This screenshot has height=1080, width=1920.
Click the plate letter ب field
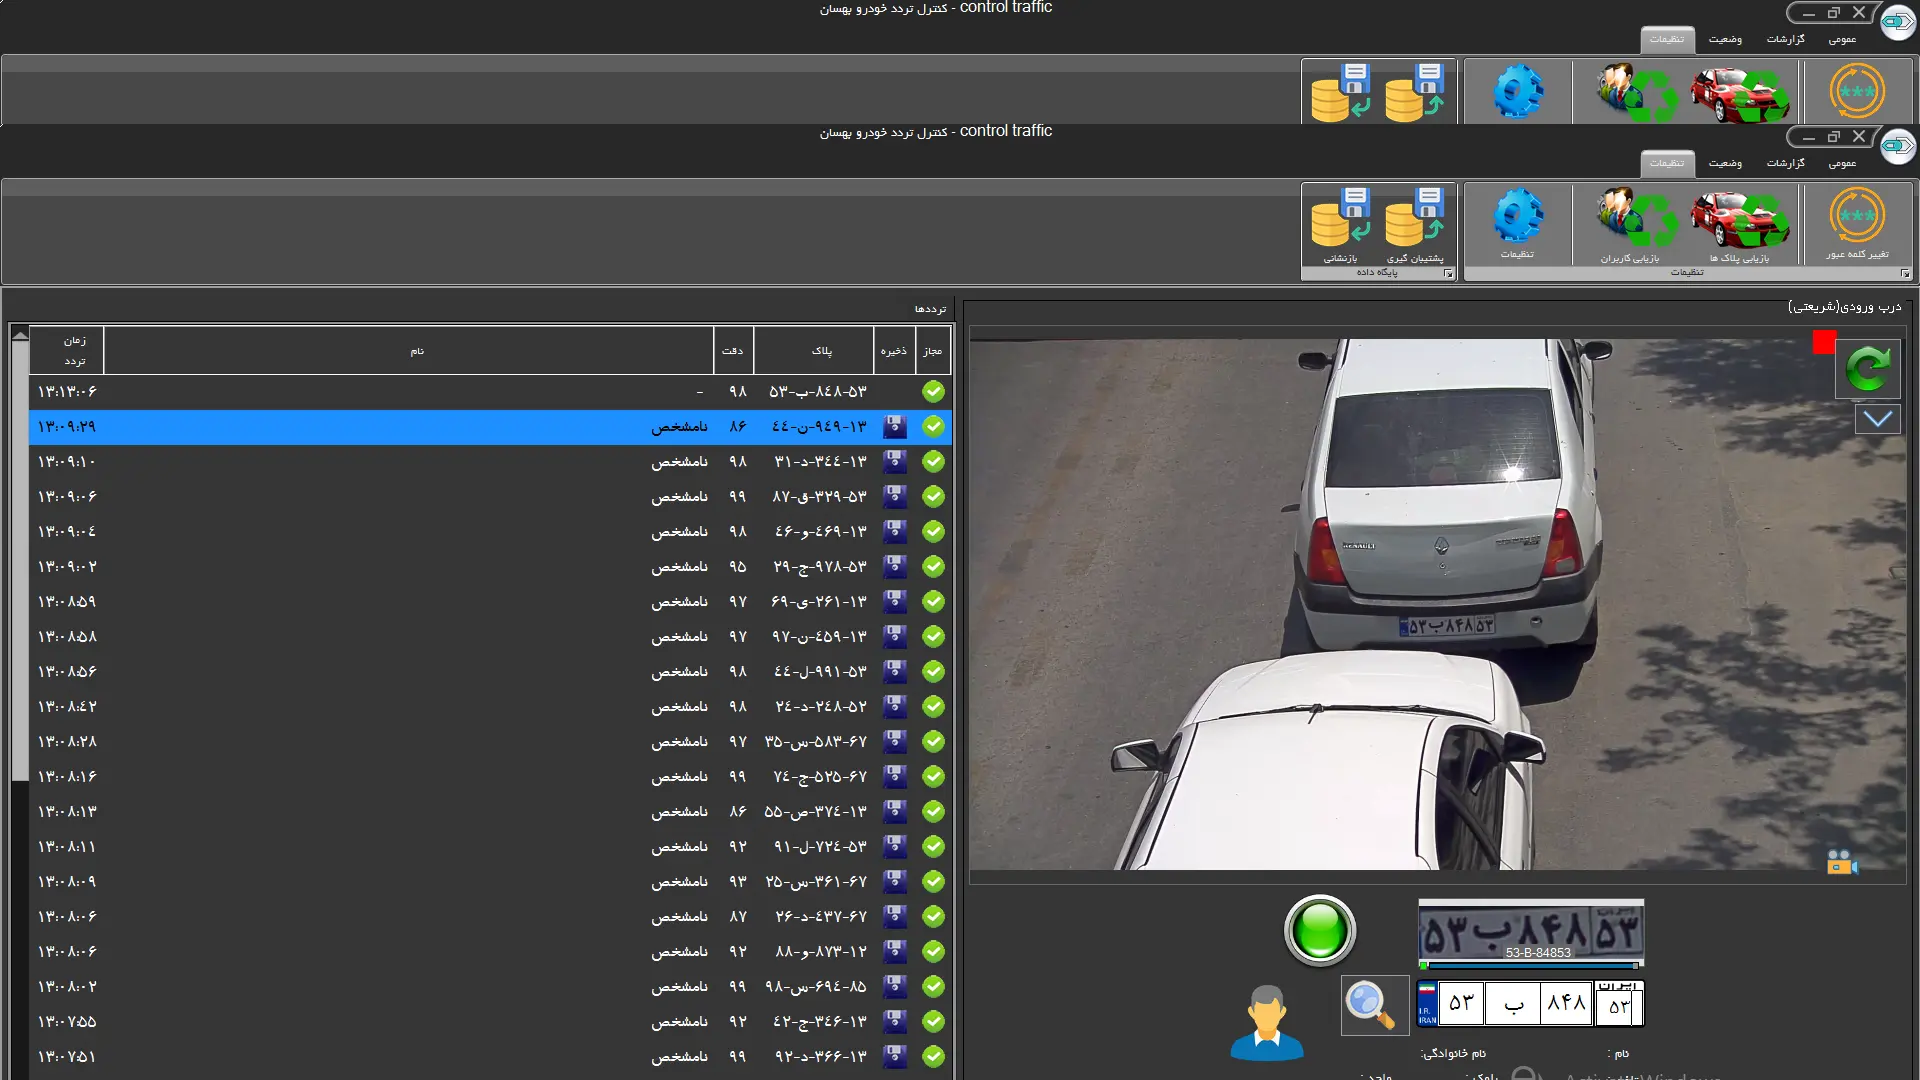1512,1003
